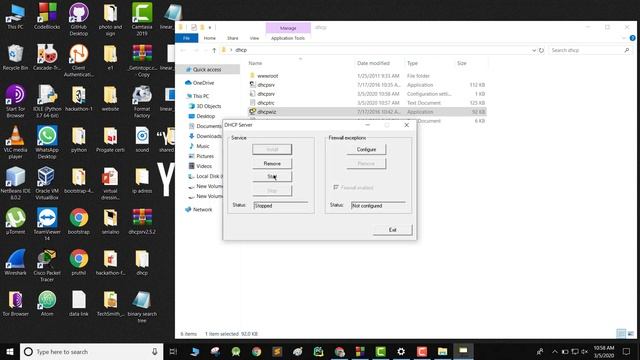Sort files by Type column header
The width and height of the screenshot is (640, 360).
[412, 63]
